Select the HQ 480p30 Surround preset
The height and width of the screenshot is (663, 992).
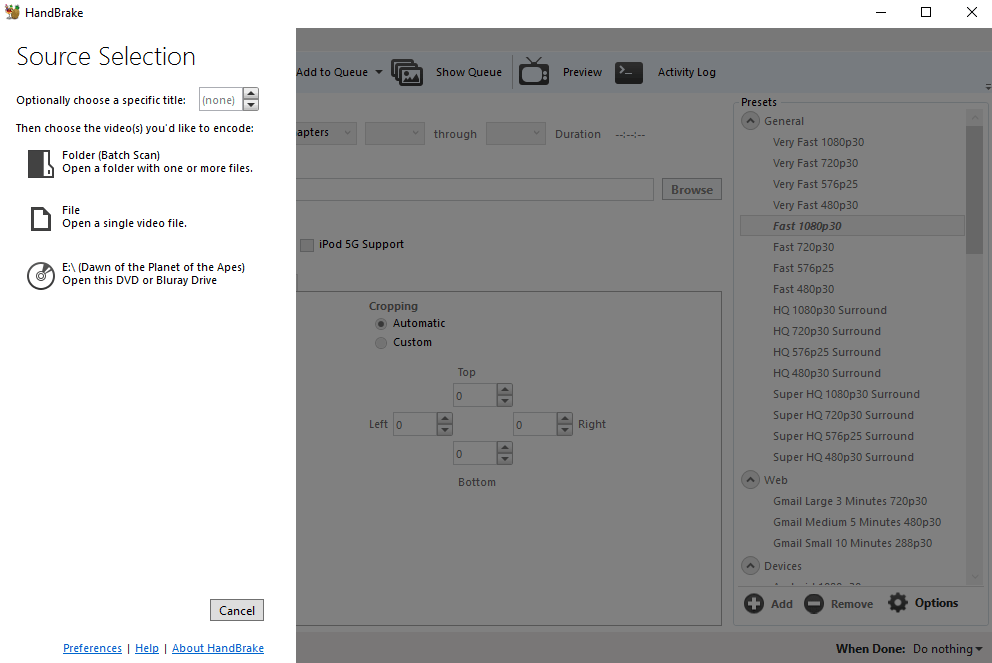coord(827,373)
